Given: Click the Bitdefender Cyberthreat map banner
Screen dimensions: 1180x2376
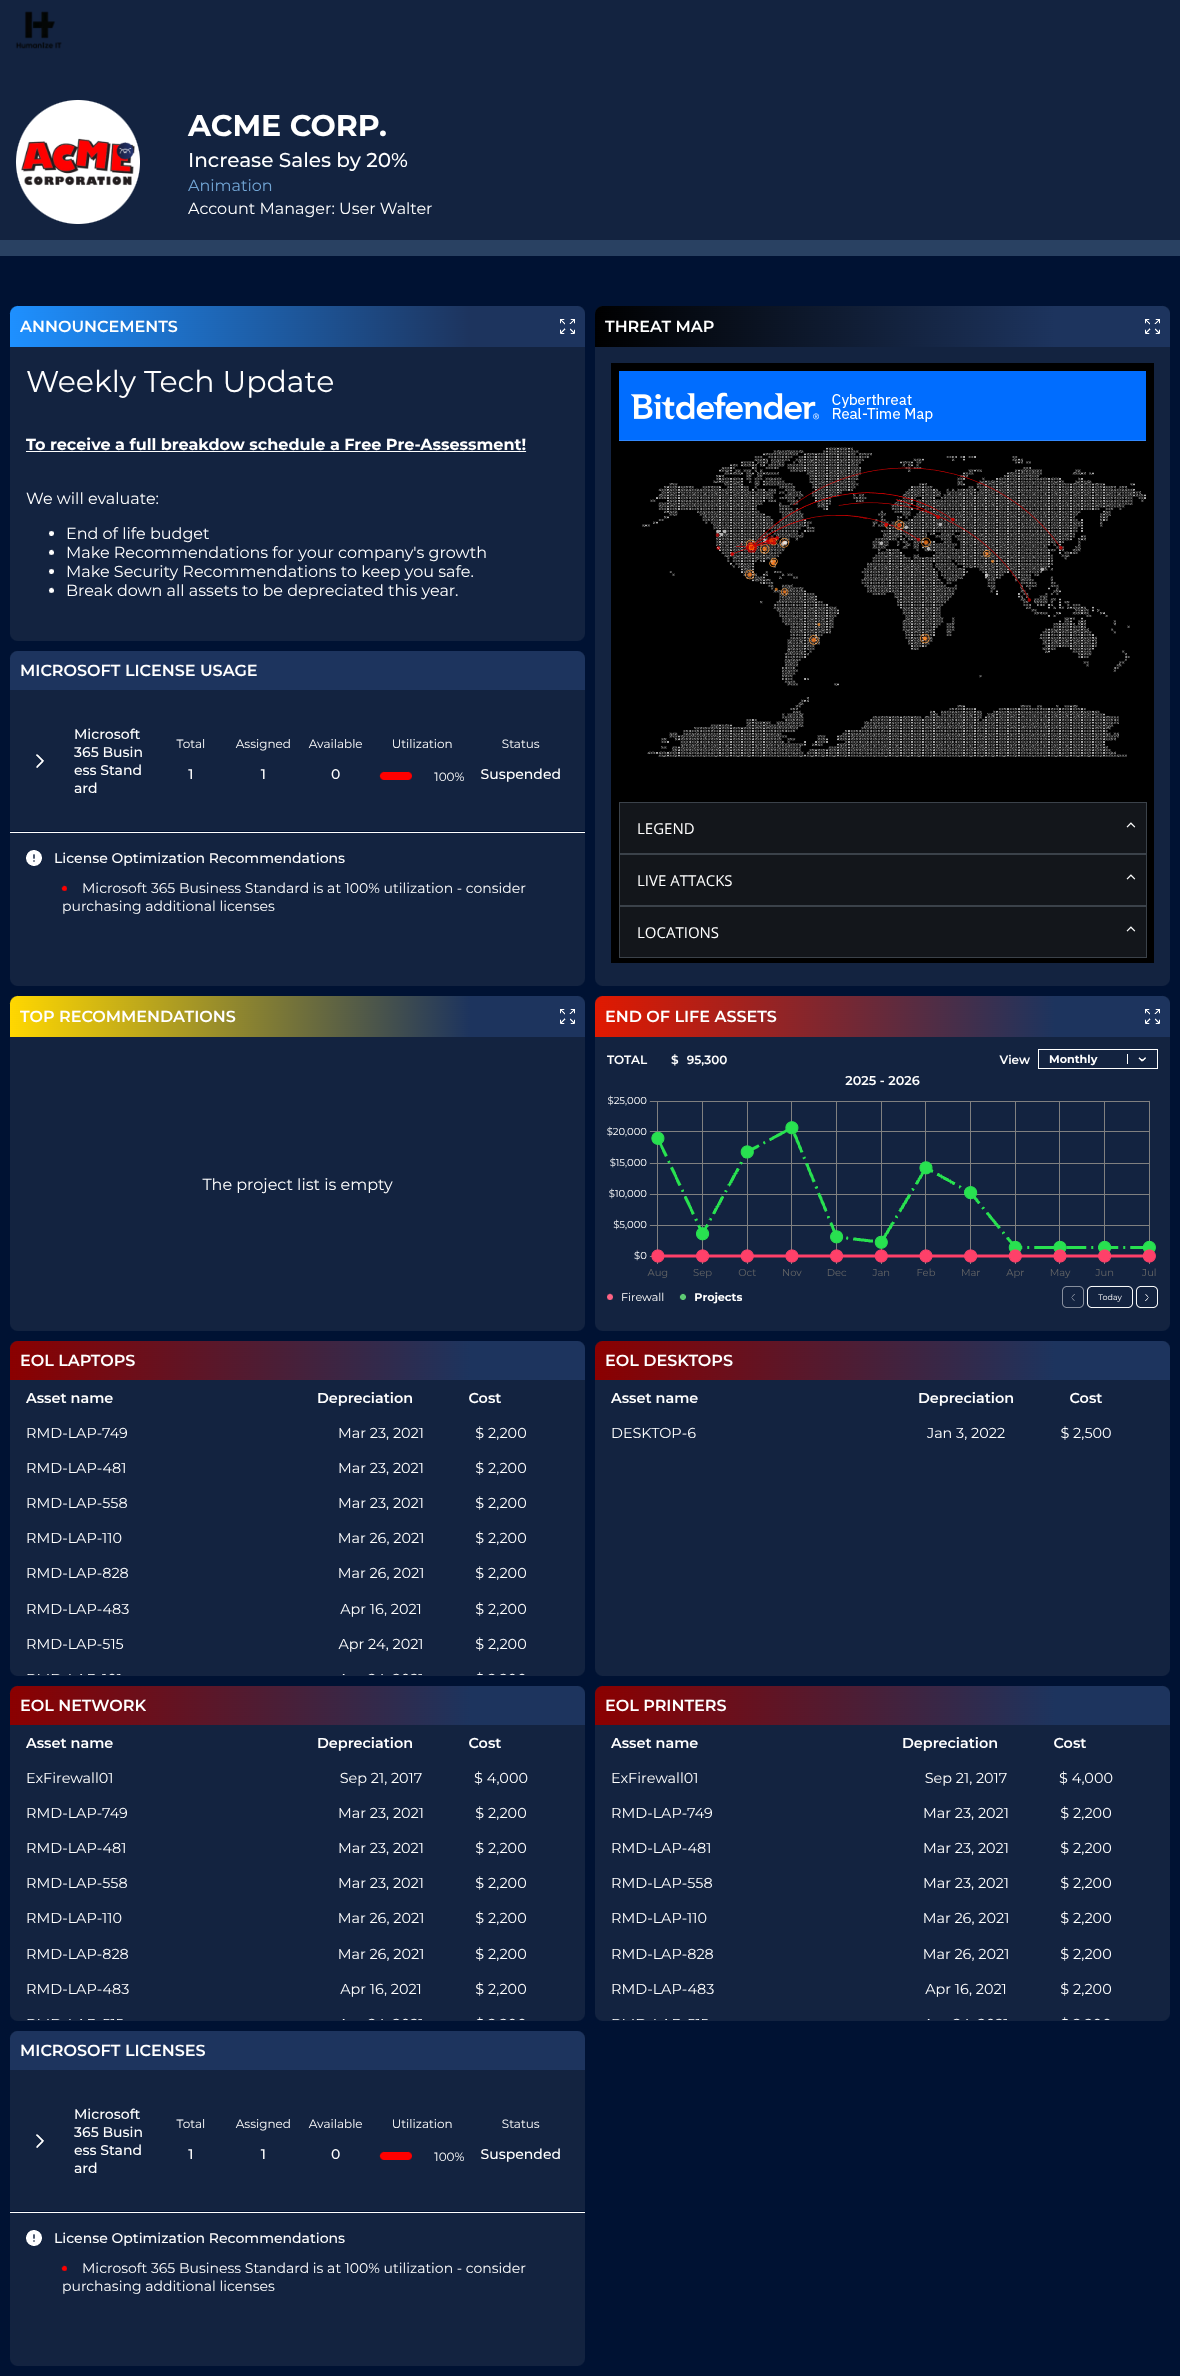Looking at the screenshot, I should tap(882, 406).
